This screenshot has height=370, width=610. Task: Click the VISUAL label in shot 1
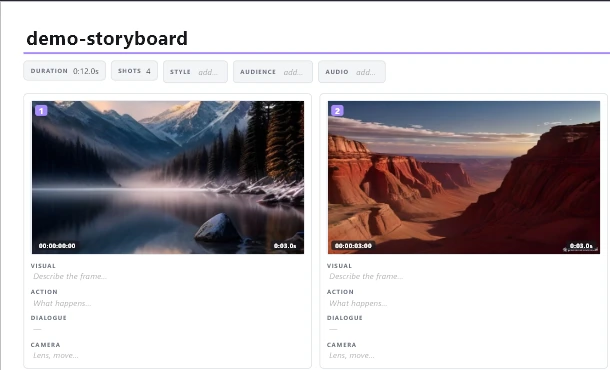click(43, 266)
